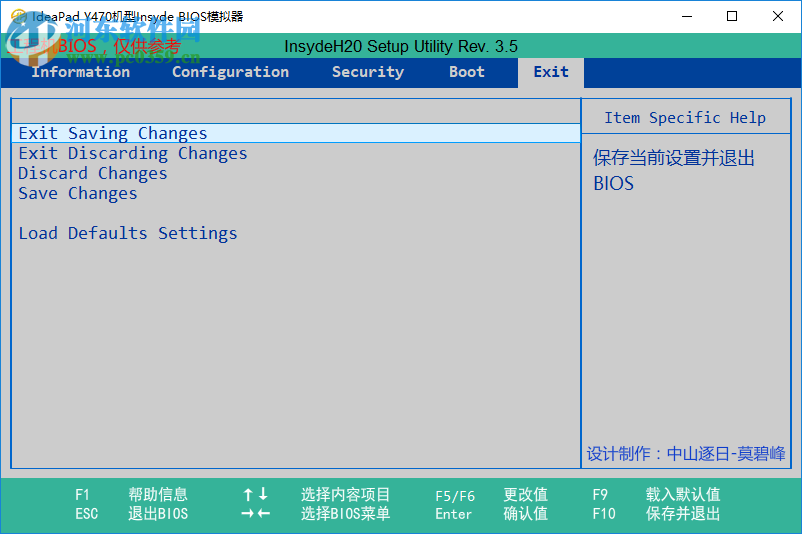This screenshot has width=802, height=534.
Task: Choose Exit Discarding Changes
Action: click(x=133, y=153)
